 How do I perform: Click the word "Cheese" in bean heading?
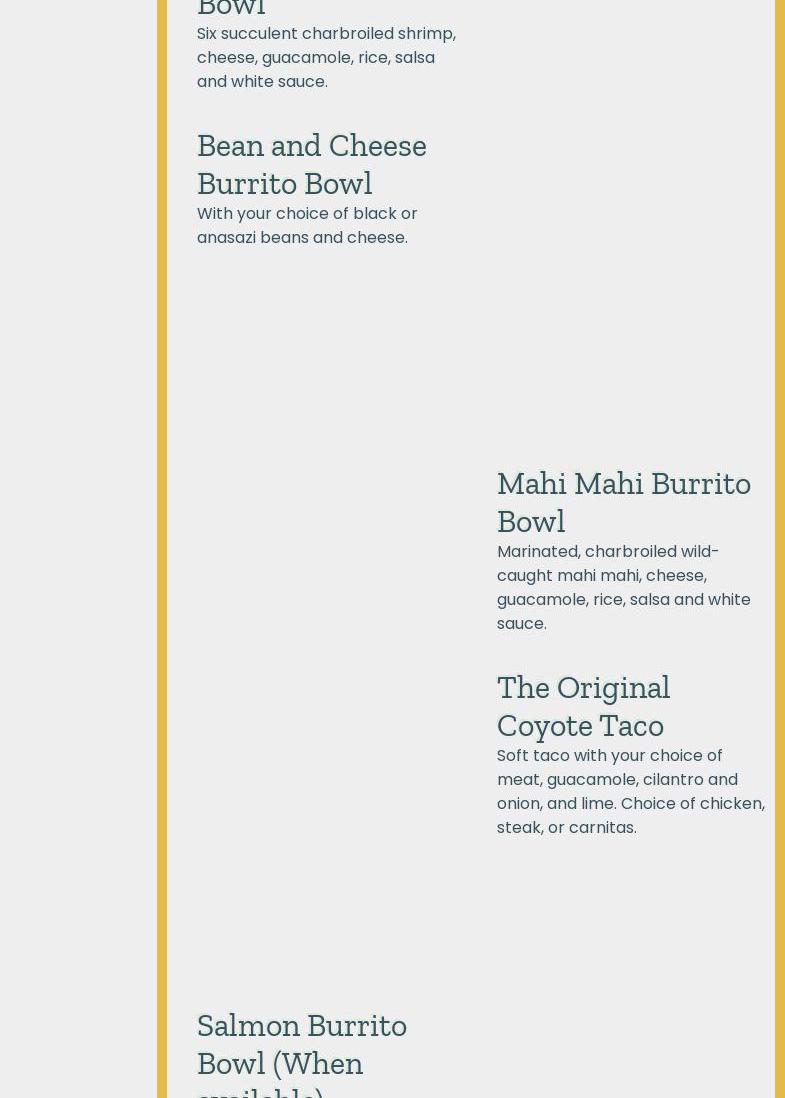coord(377,146)
